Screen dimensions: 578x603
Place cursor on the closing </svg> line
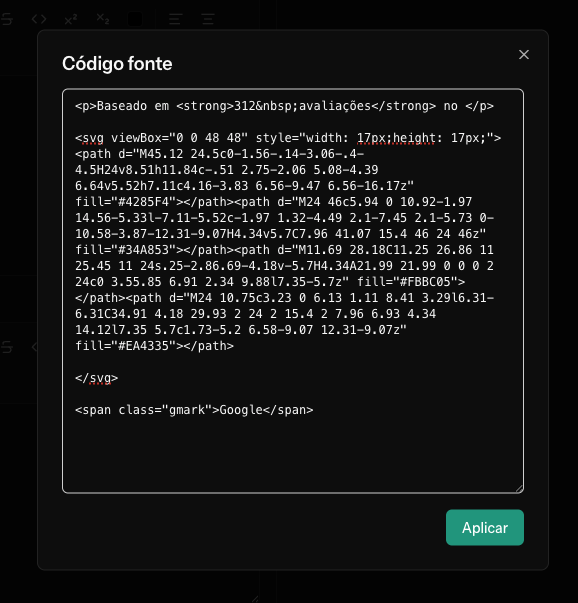click(x=97, y=378)
